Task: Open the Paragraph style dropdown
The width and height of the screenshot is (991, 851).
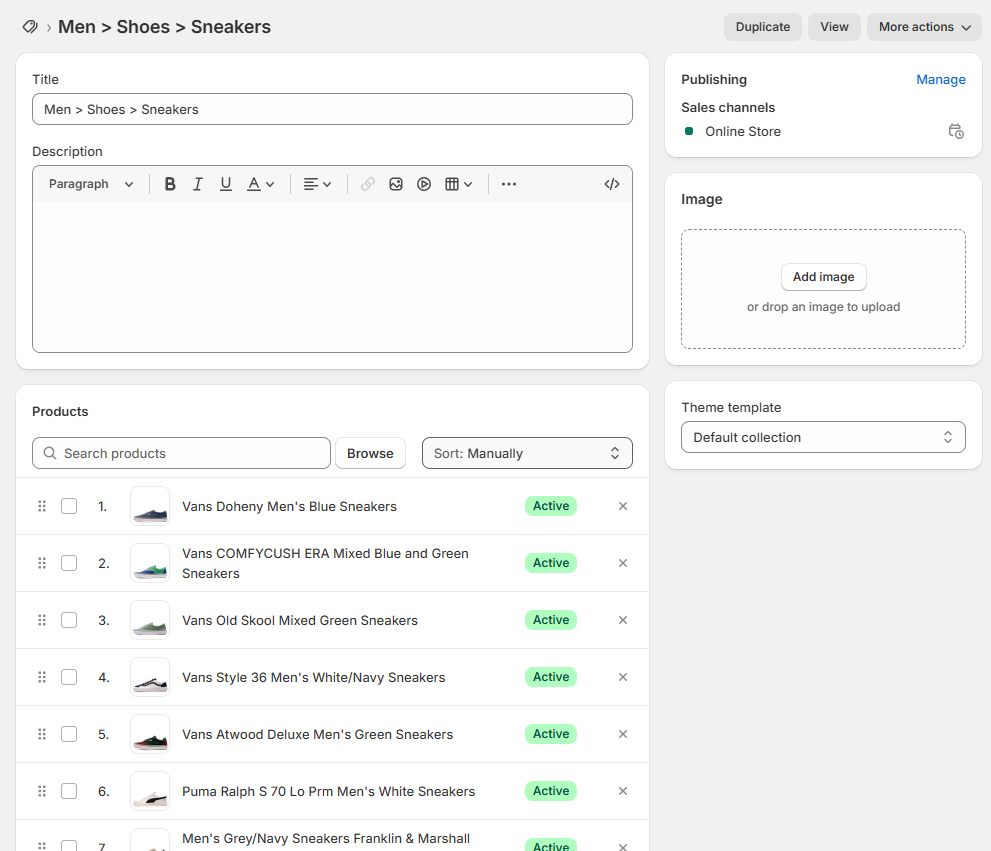Action: click(x=91, y=184)
